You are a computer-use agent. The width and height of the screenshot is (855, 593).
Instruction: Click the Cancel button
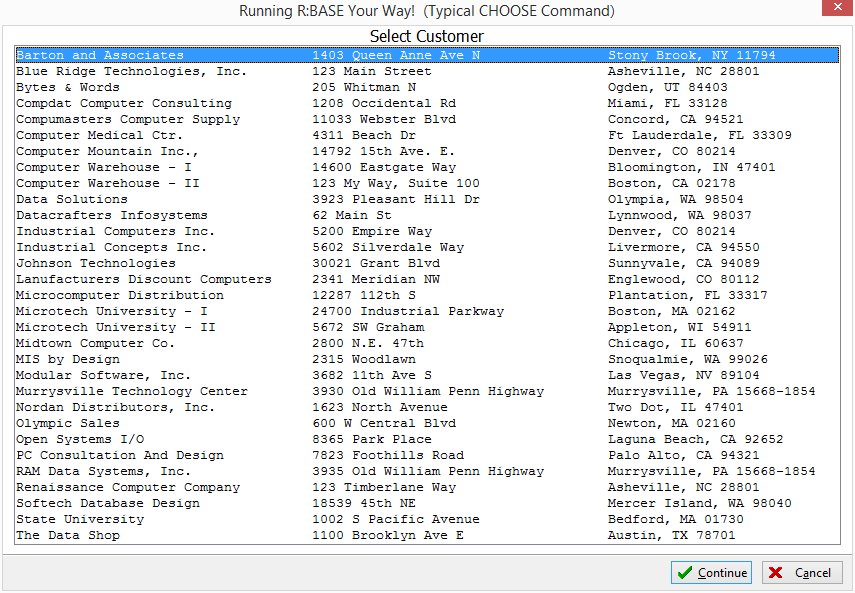click(x=801, y=573)
